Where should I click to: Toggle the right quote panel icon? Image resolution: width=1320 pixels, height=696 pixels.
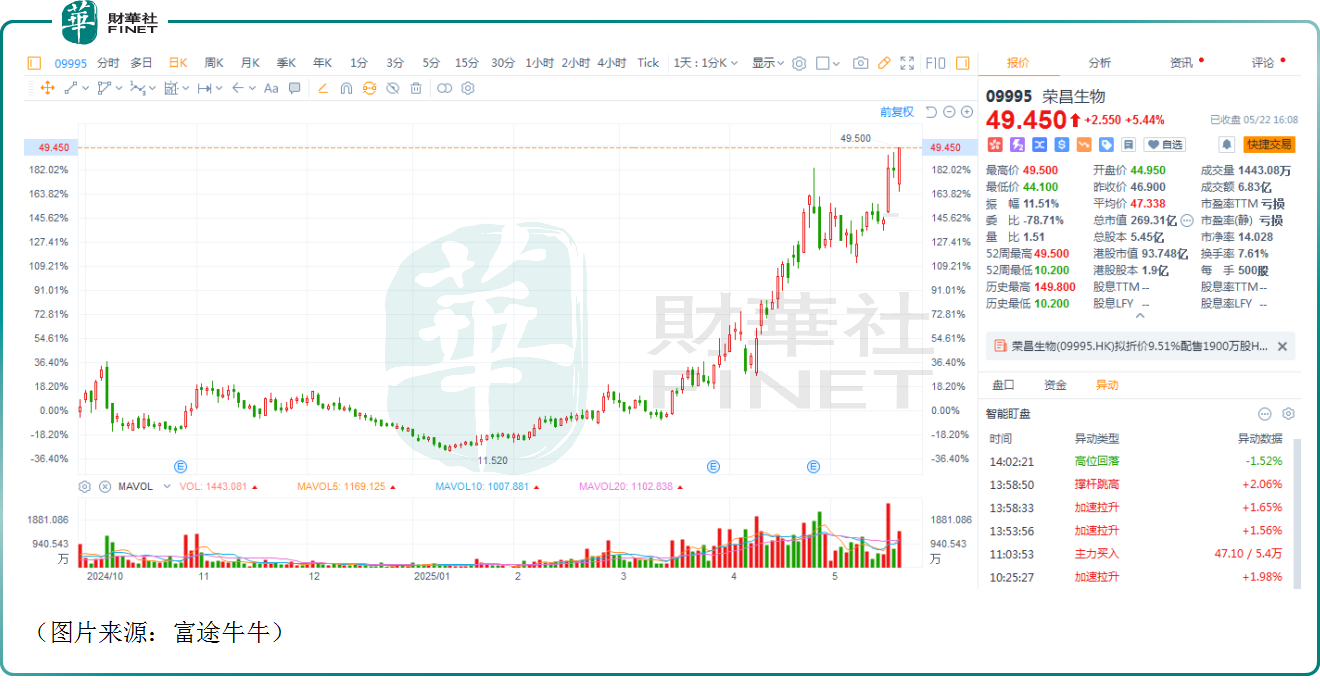[963, 63]
